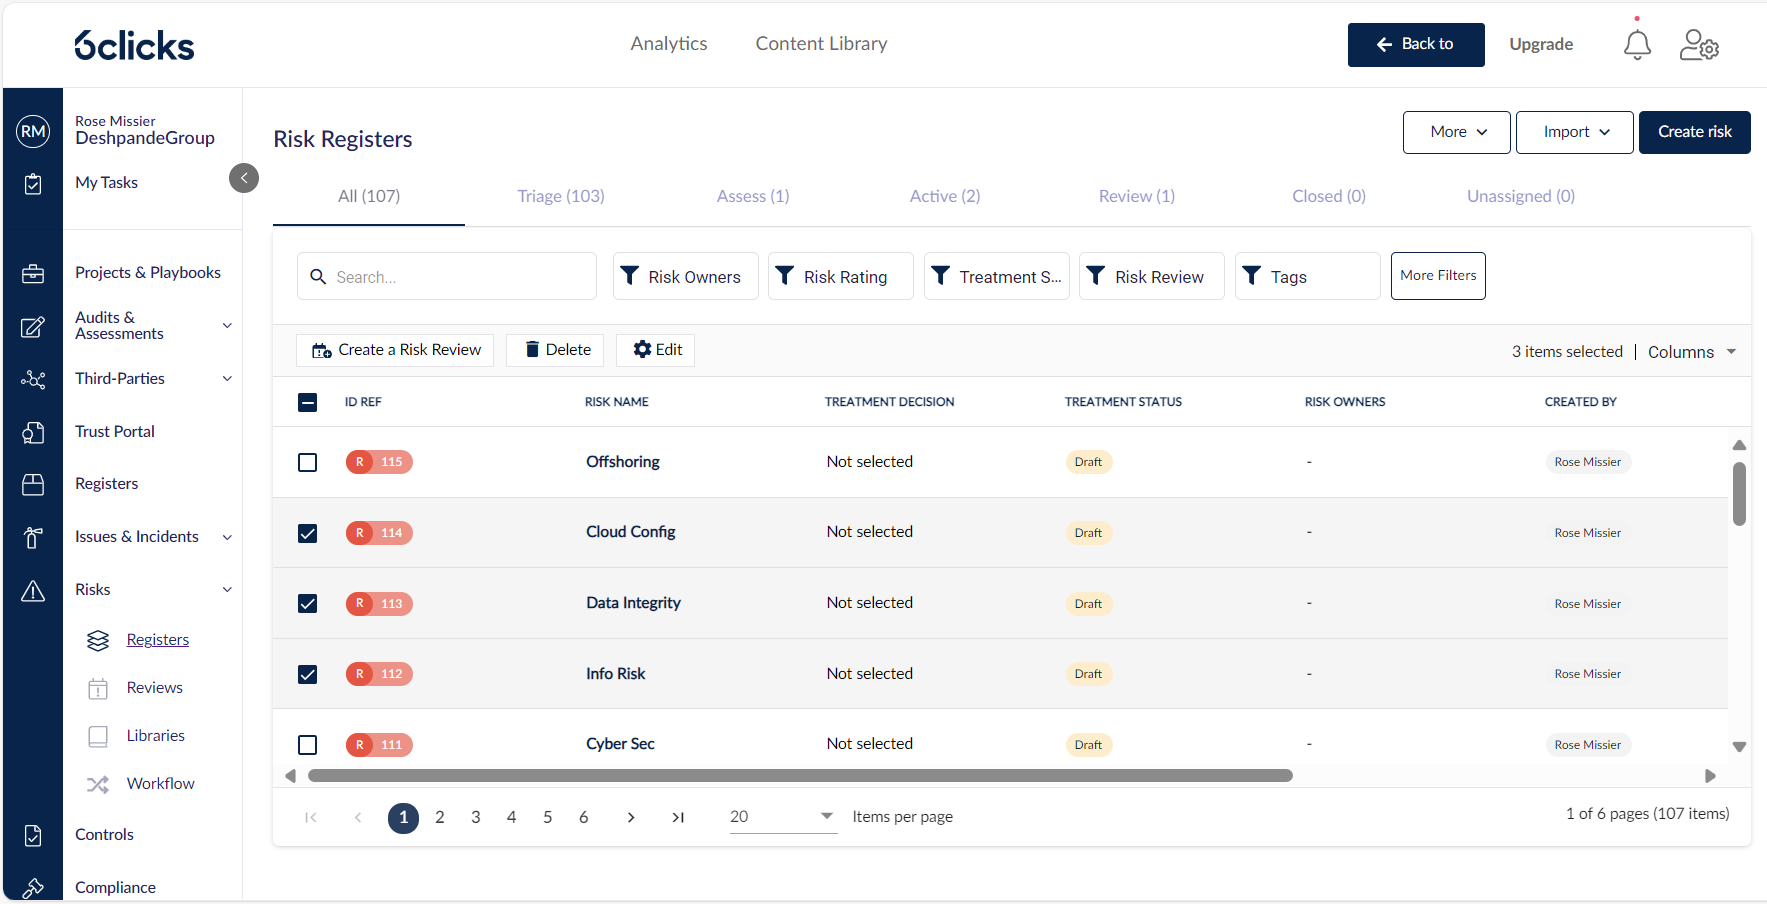Click the Create risk button

(1694, 132)
